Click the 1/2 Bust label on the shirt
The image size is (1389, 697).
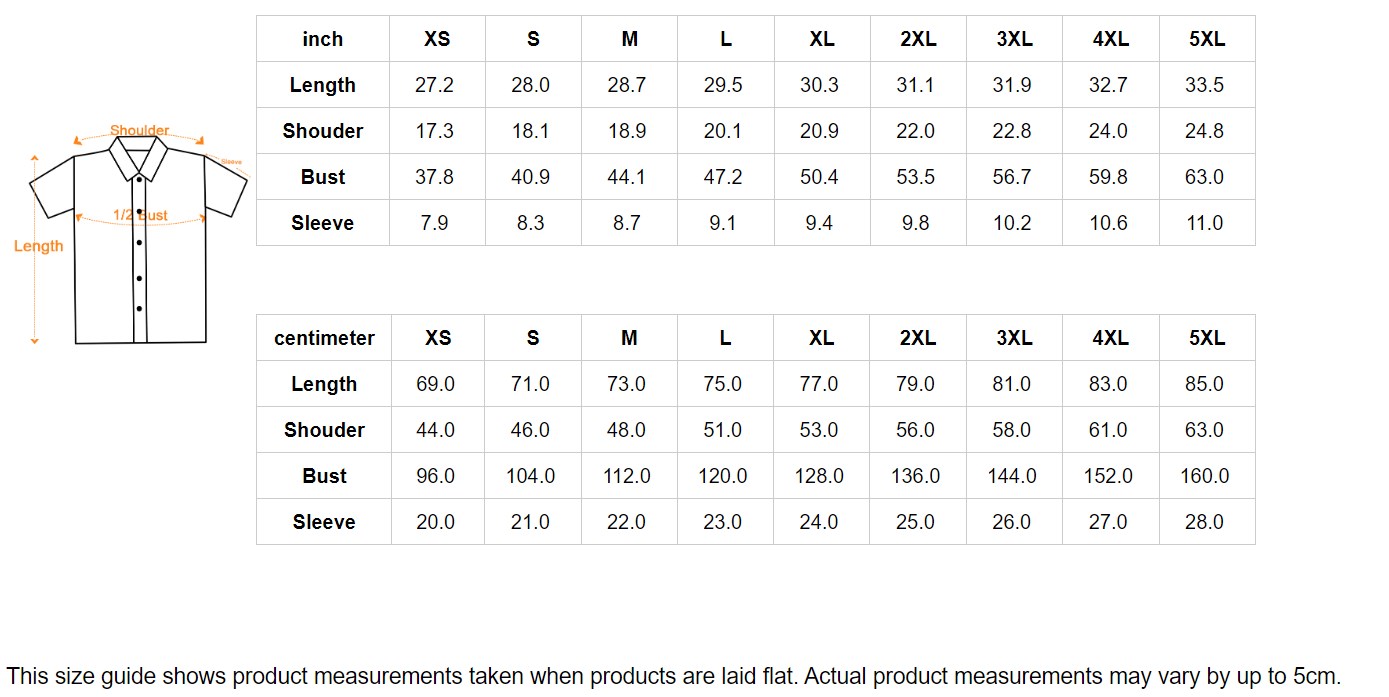[140, 215]
